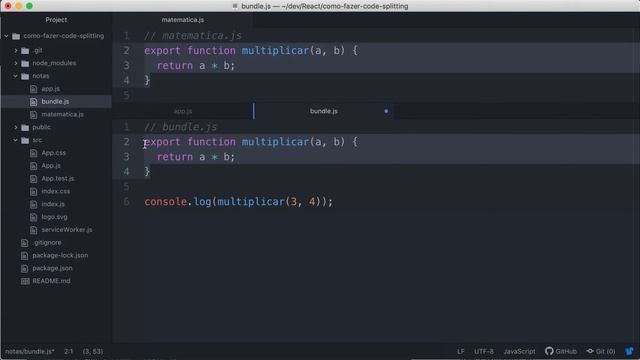Collapse the notas folder chevron

pos(16,76)
